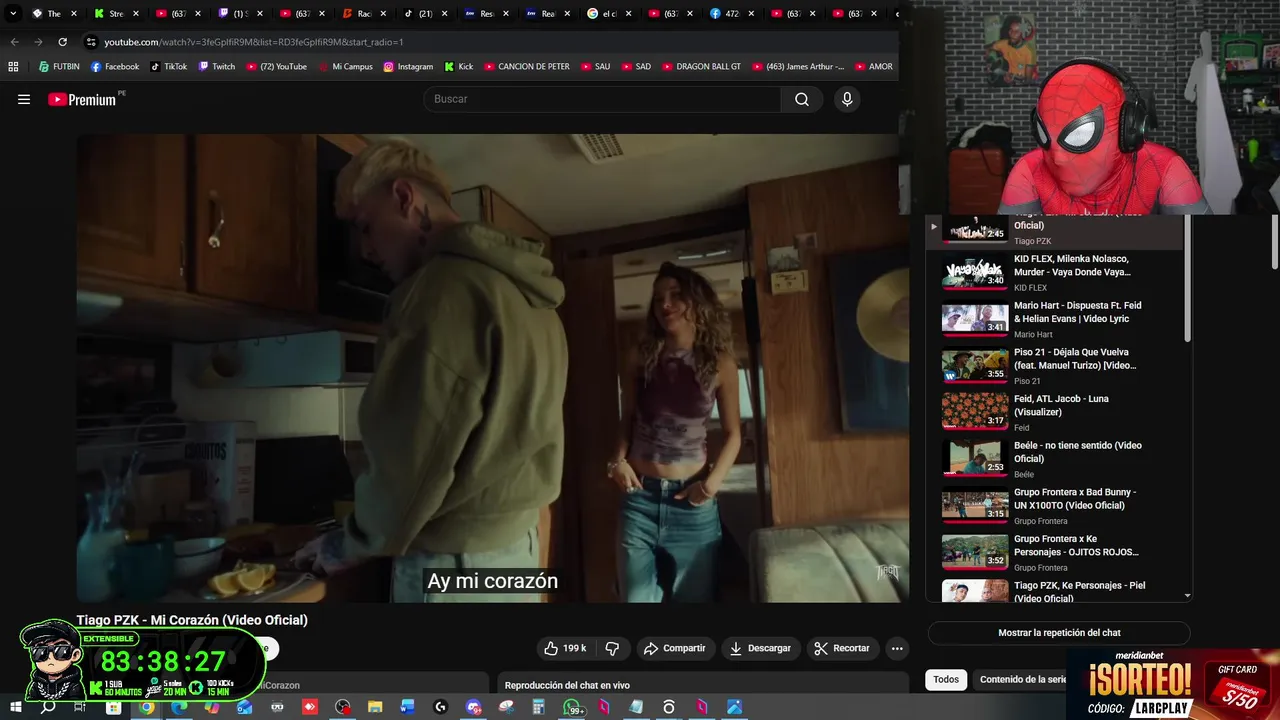Image resolution: width=1280 pixels, height=720 pixels.
Task: Open DRAGON BALL GT bookmark
Action: click(x=701, y=67)
